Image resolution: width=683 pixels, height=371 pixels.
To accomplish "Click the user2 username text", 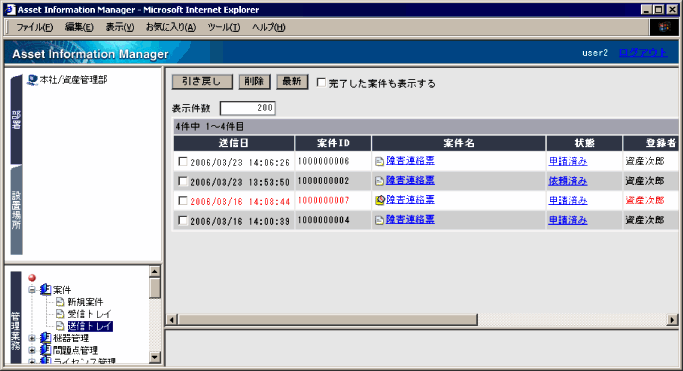I will point(595,53).
